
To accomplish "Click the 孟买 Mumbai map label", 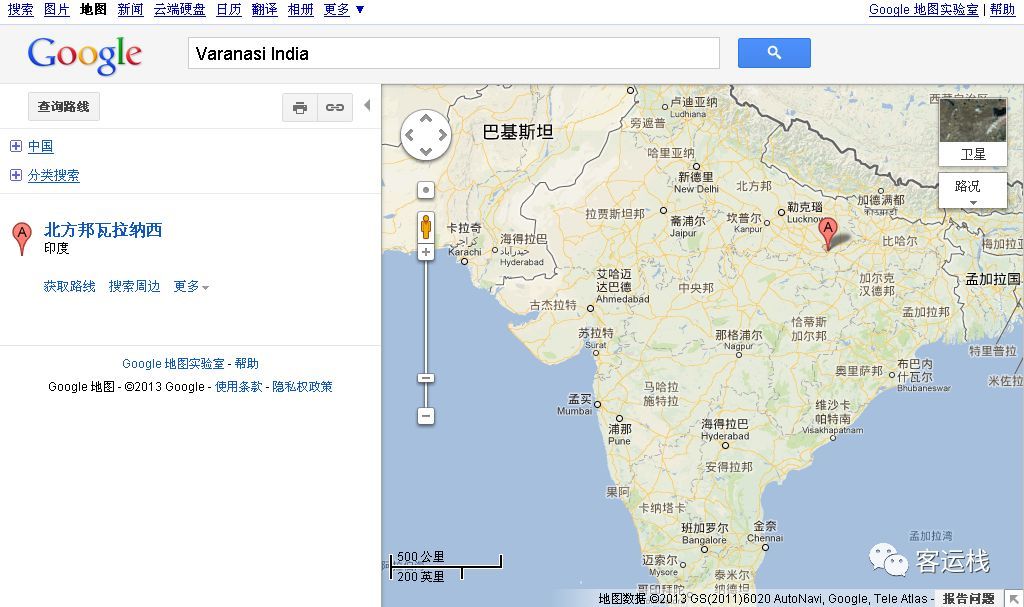I will click(x=575, y=404).
